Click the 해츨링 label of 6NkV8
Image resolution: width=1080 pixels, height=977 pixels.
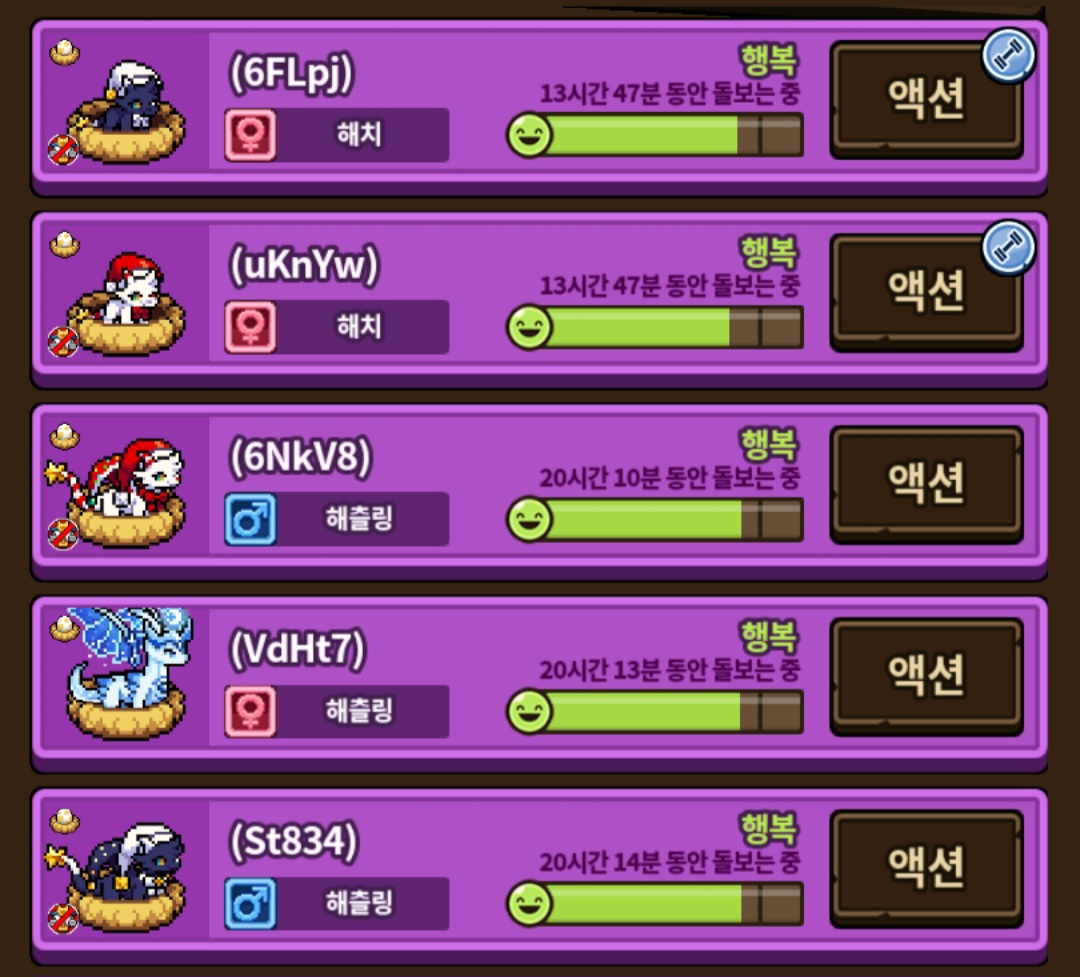359,519
